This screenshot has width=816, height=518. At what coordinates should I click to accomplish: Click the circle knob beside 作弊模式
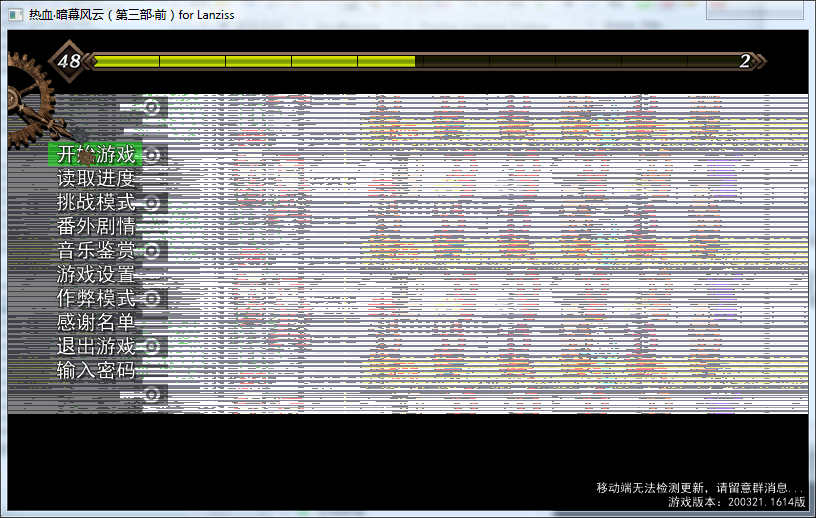(151, 298)
